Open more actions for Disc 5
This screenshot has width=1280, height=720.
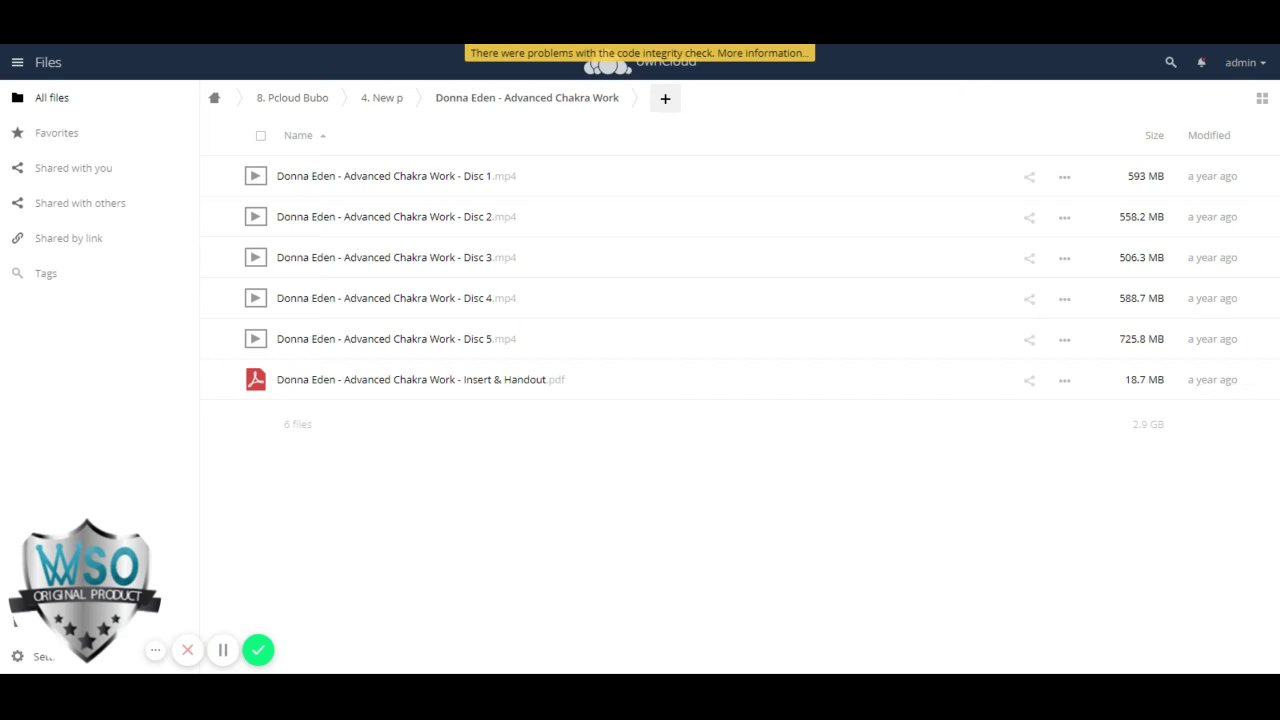1064,340
